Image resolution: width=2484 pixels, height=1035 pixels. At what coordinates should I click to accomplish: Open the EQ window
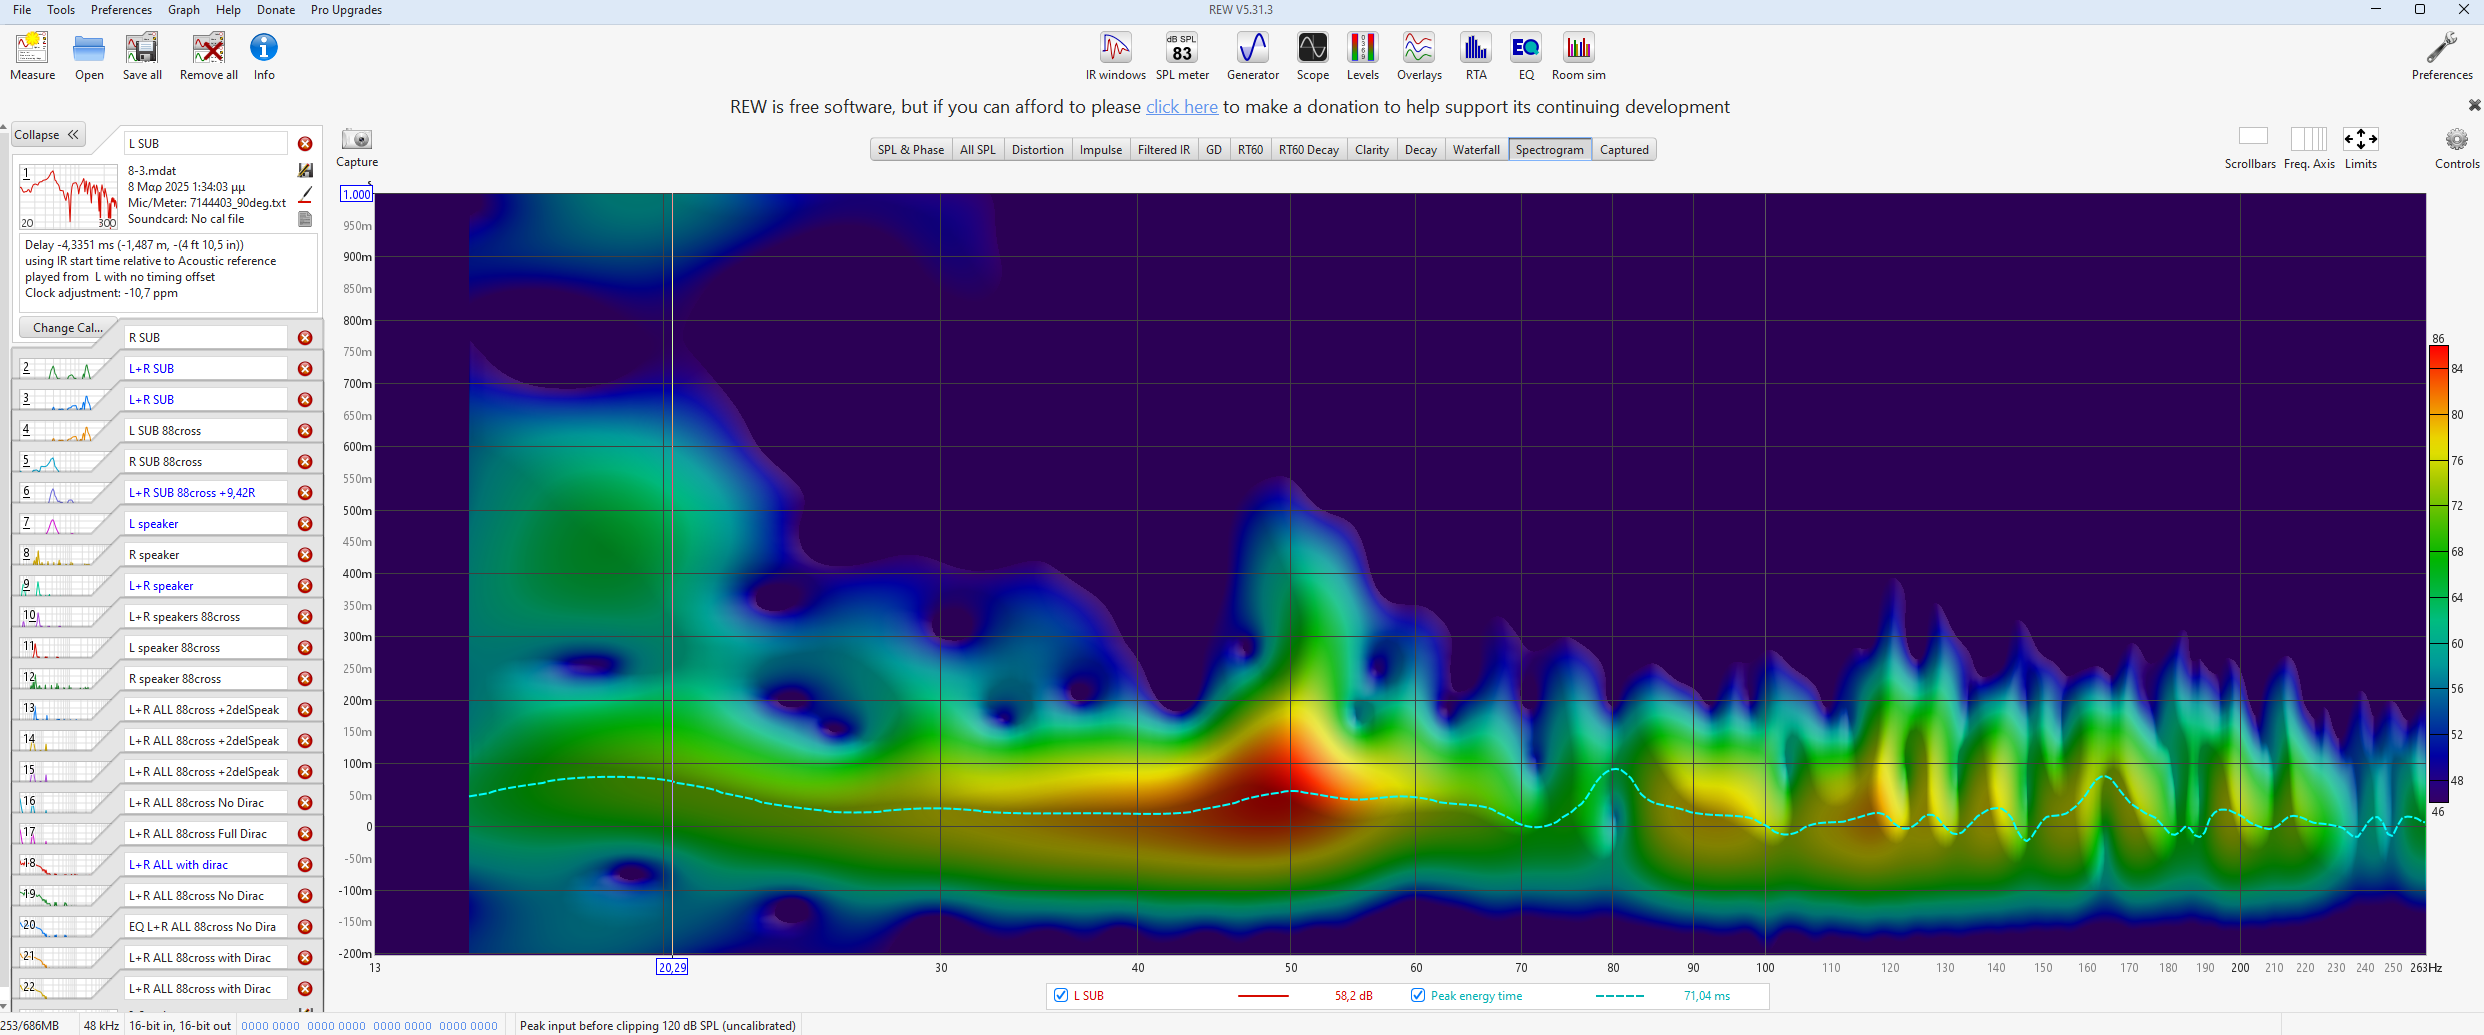[x=1525, y=56]
